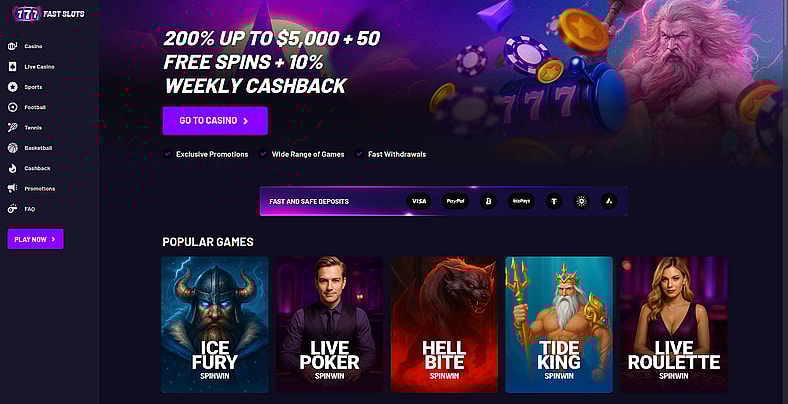Image resolution: width=788 pixels, height=404 pixels.
Task: Open the Ice Fury game thumbnail
Action: (x=215, y=325)
